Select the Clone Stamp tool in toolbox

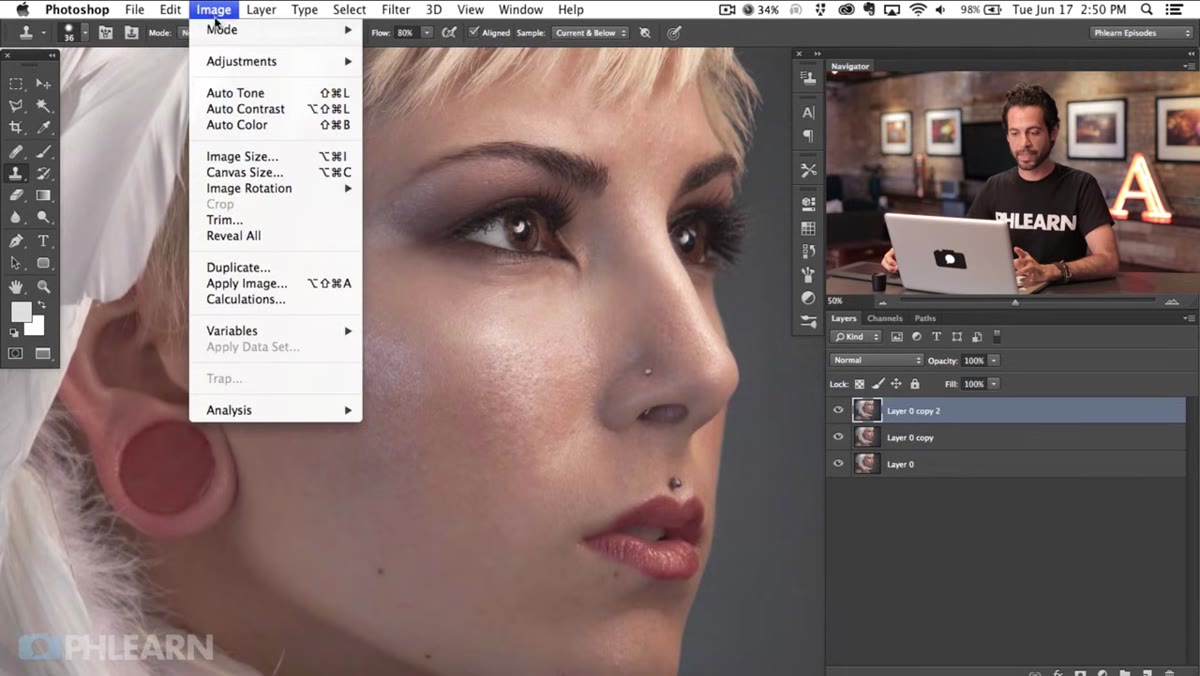pos(16,174)
